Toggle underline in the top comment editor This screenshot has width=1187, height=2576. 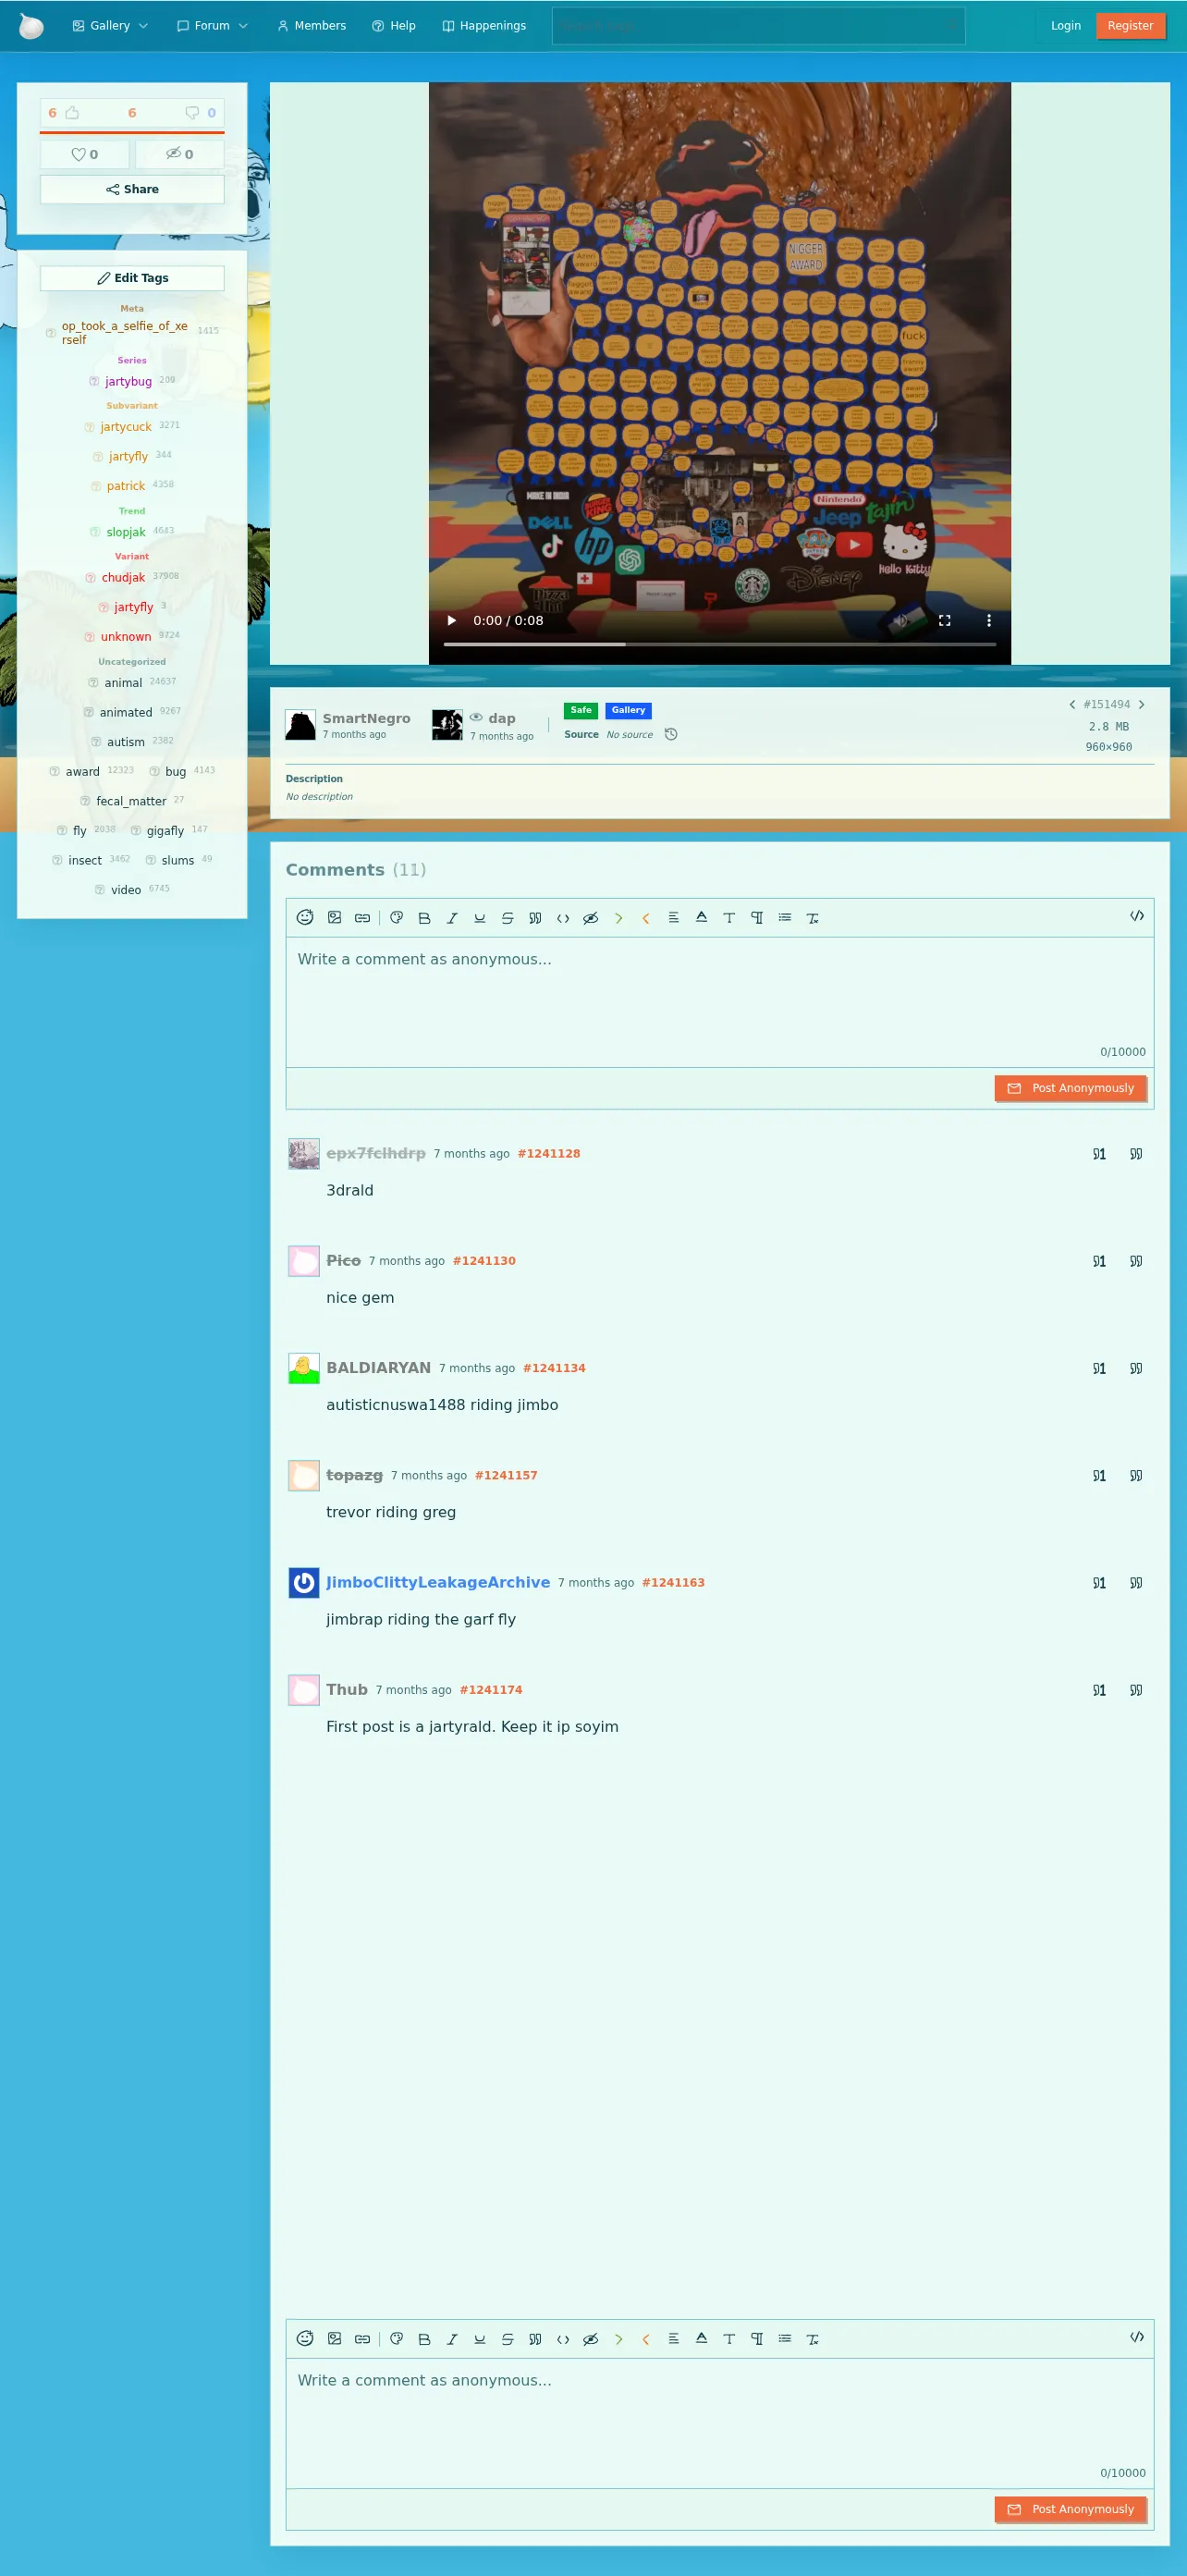pos(480,918)
